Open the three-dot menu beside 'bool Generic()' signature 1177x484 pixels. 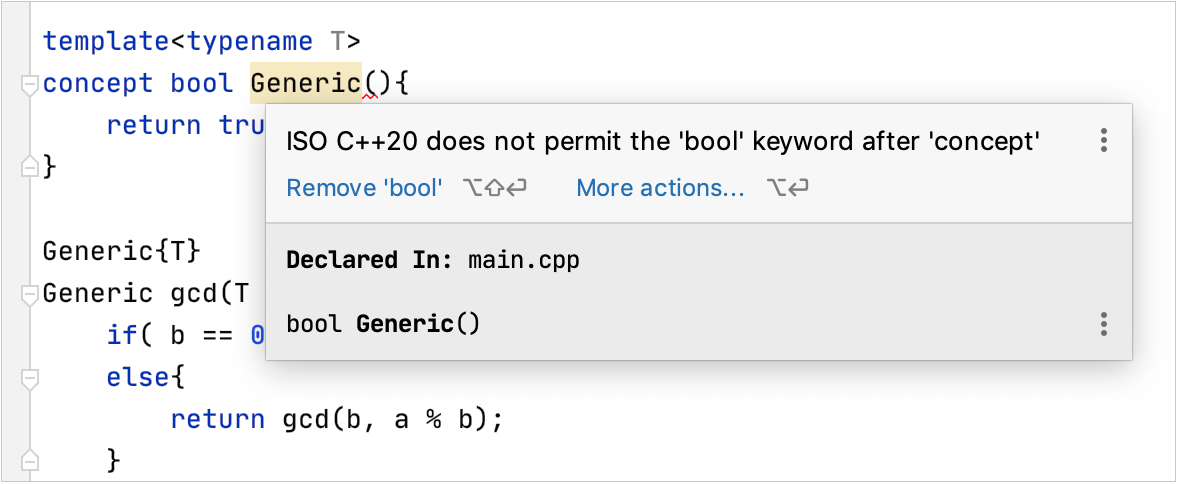click(x=1104, y=324)
